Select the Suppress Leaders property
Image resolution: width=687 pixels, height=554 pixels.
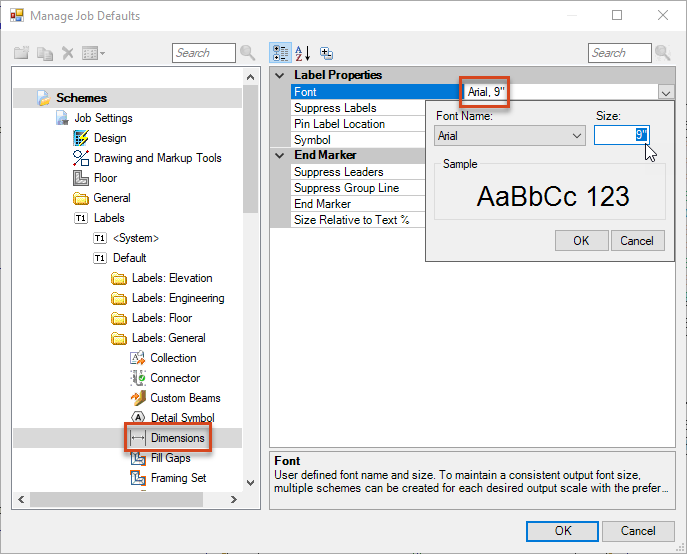click(x=358, y=172)
